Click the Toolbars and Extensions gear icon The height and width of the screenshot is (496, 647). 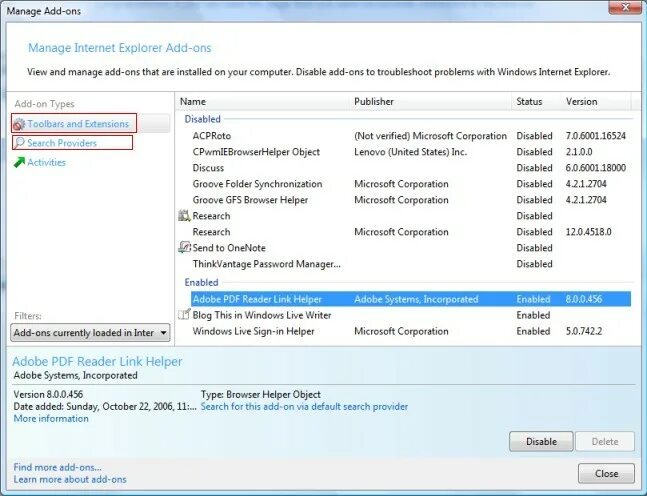[x=19, y=124]
